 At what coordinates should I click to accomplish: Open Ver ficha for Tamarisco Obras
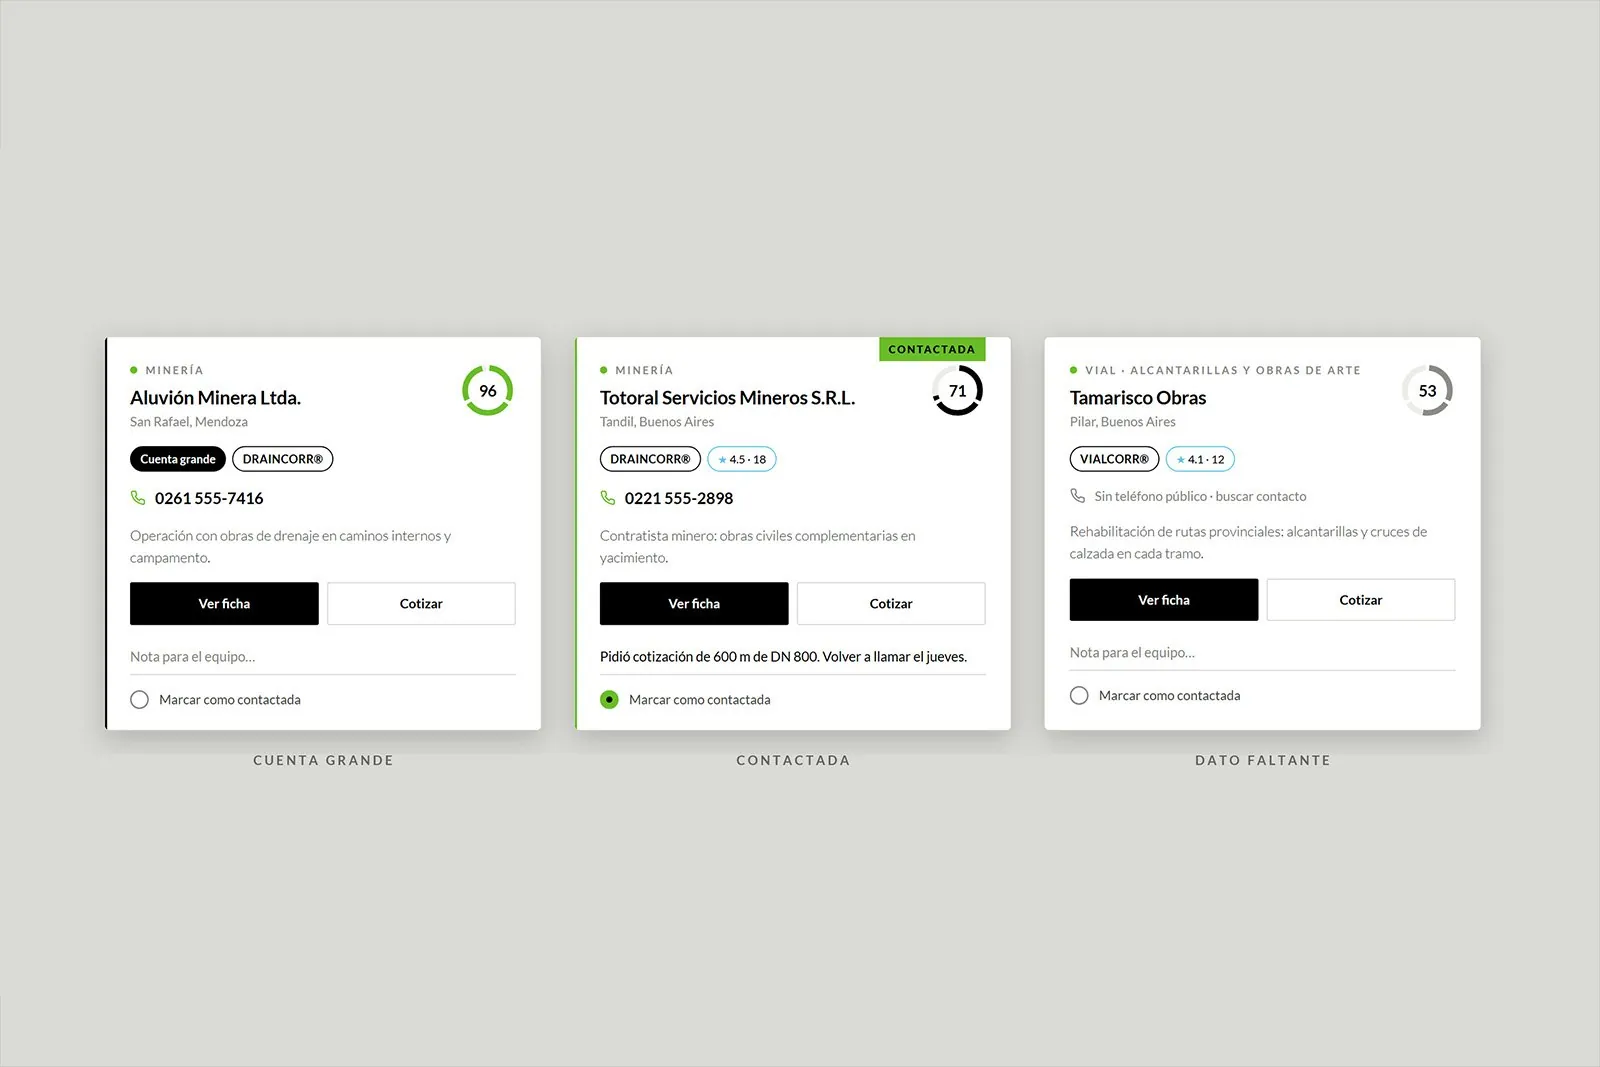point(1164,600)
